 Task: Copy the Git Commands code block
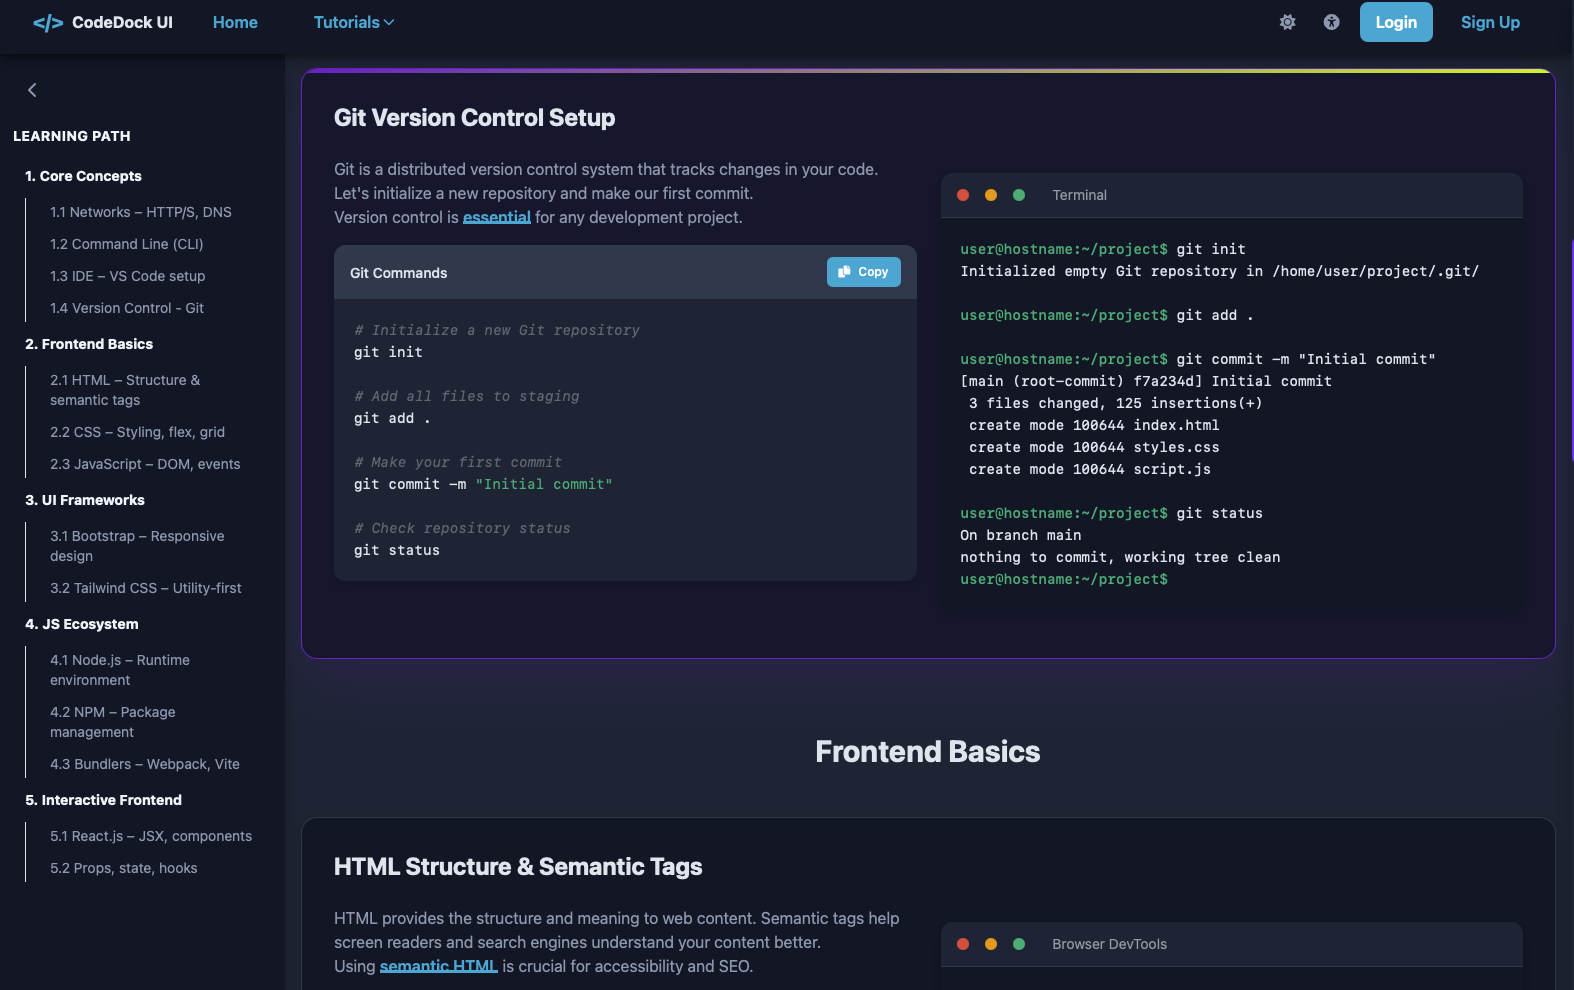coord(863,272)
